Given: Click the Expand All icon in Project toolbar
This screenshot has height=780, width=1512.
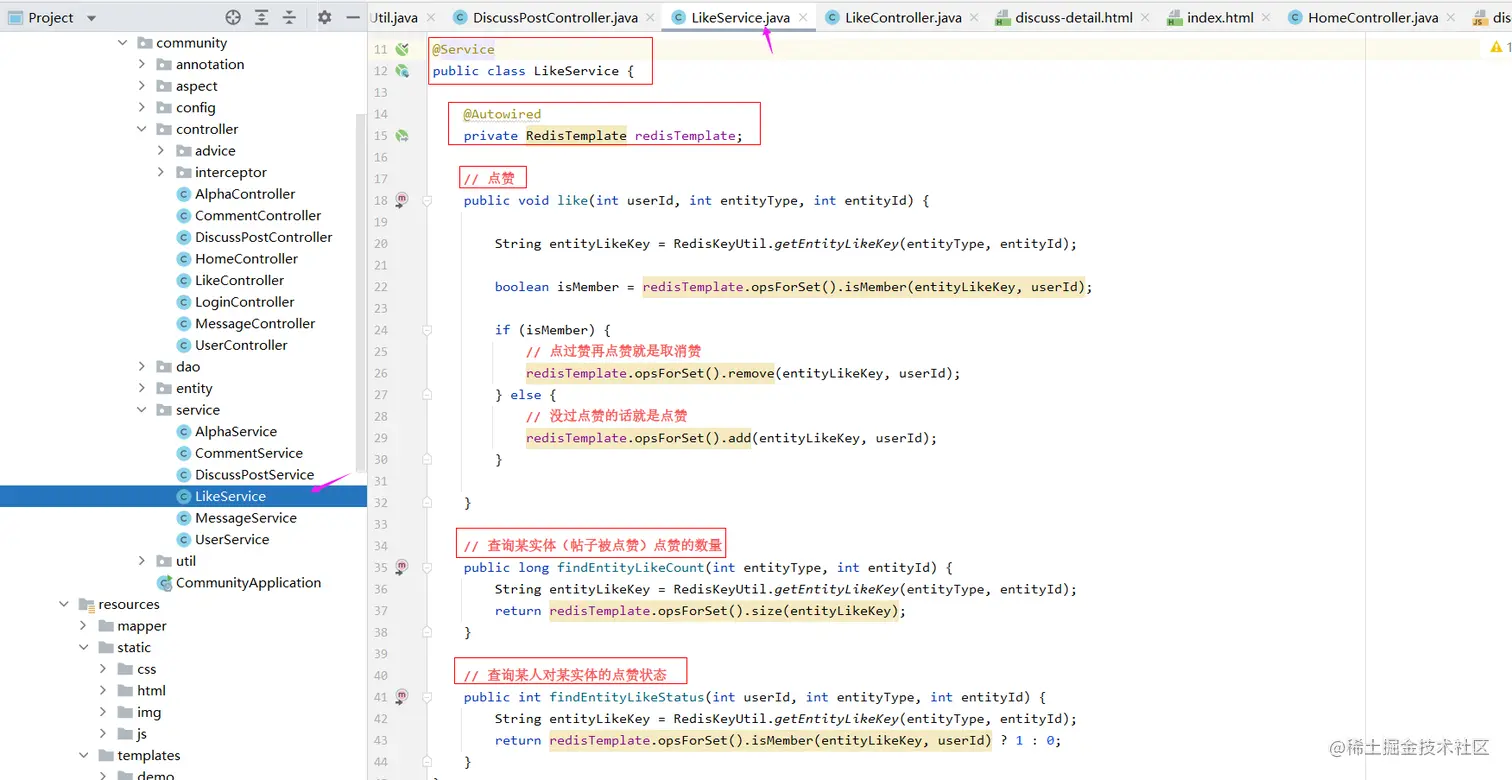Looking at the screenshot, I should (261, 17).
